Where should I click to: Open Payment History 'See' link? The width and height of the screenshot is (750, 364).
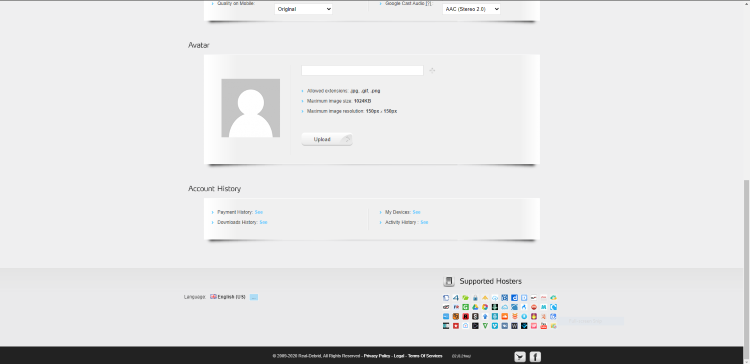pyautogui.click(x=259, y=212)
